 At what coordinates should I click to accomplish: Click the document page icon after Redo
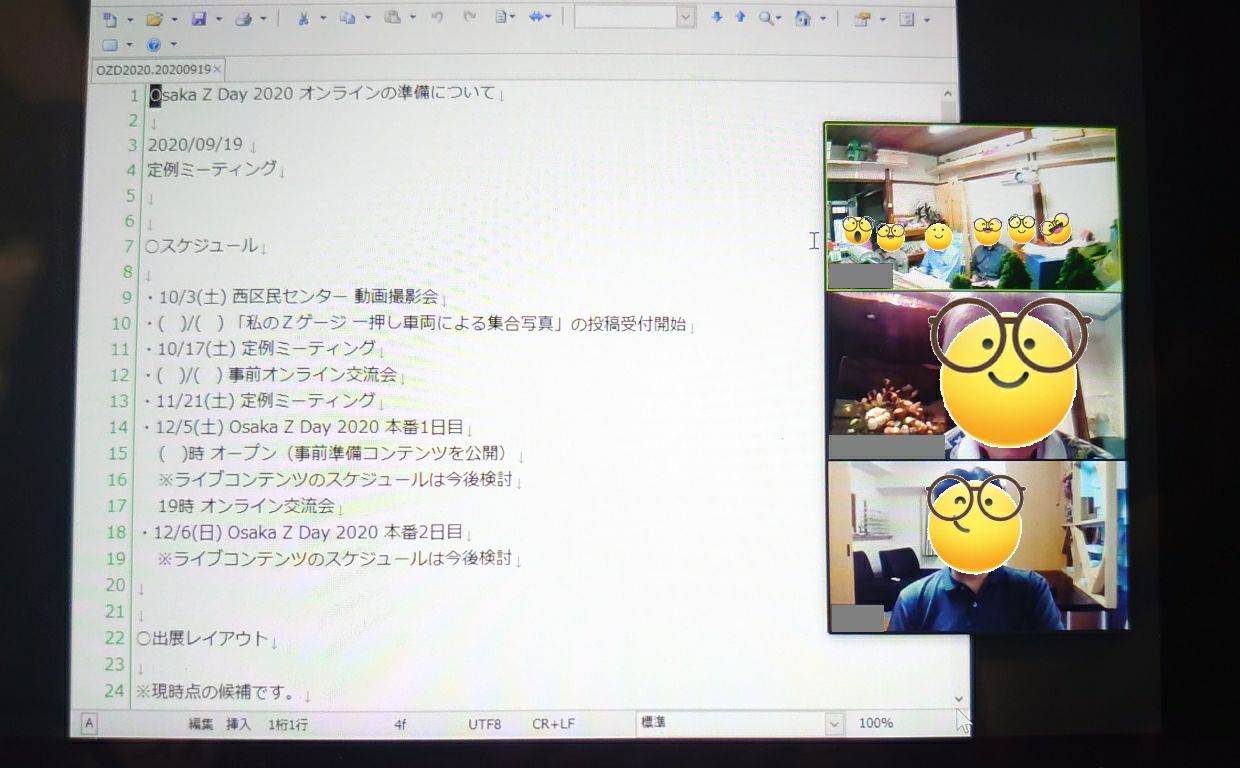[501, 17]
